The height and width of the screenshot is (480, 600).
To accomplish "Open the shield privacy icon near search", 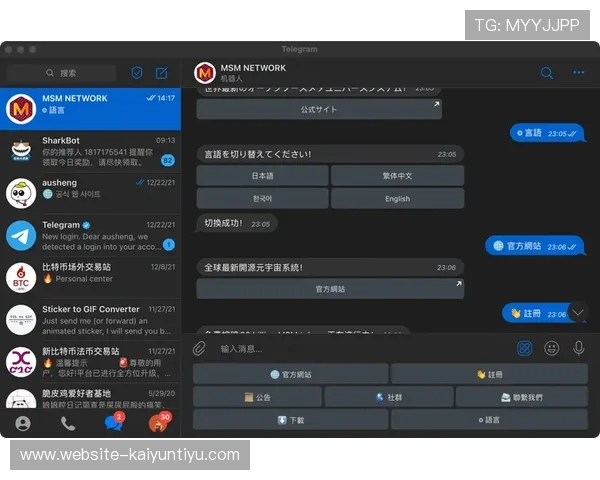I will [x=137, y=73].
